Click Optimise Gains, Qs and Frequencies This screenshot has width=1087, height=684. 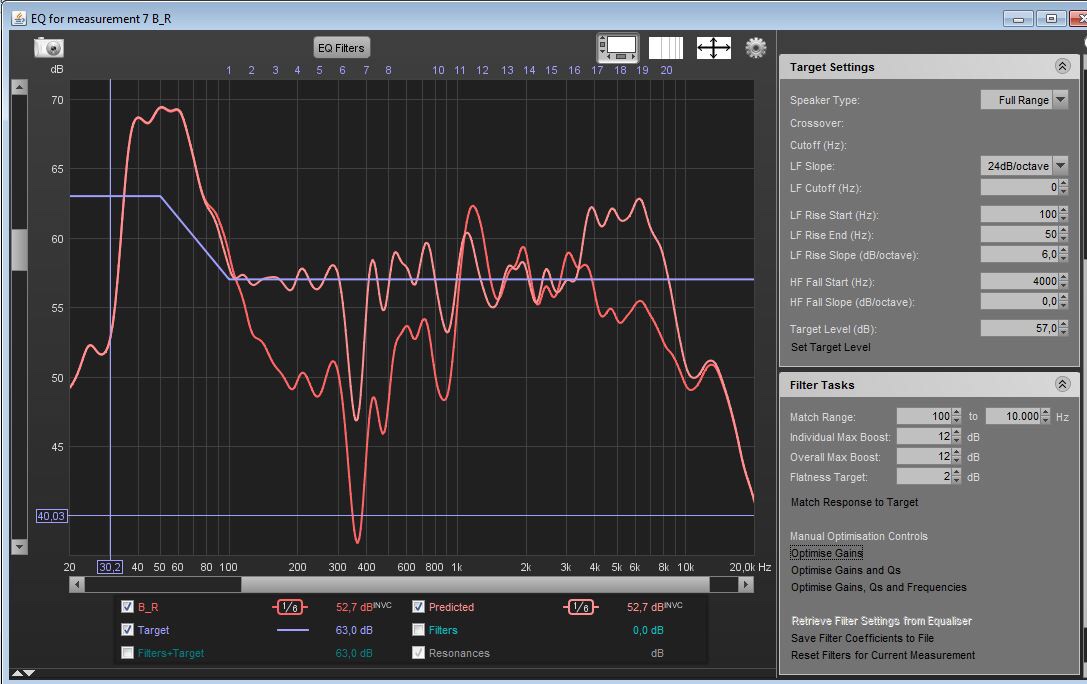tap(878, 587)
